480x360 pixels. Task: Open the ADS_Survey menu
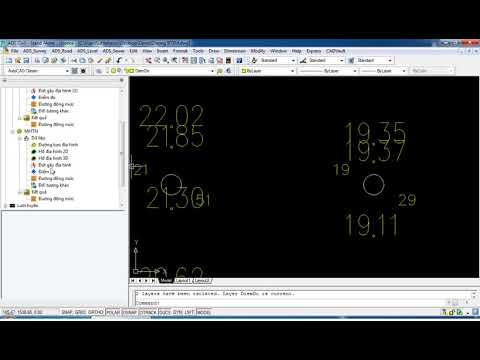coord(35,51)
